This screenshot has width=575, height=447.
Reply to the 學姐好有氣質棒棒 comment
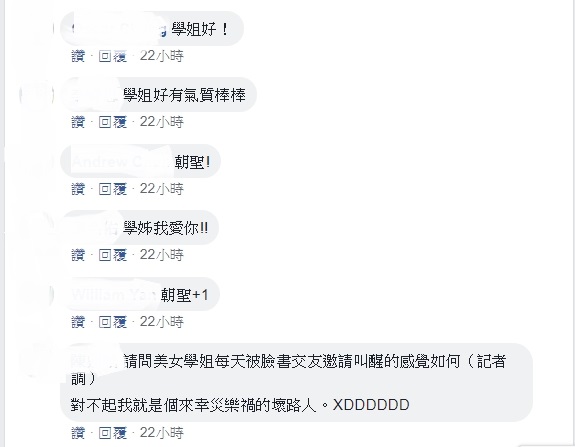pyautogui.click(x=113, y=122)
